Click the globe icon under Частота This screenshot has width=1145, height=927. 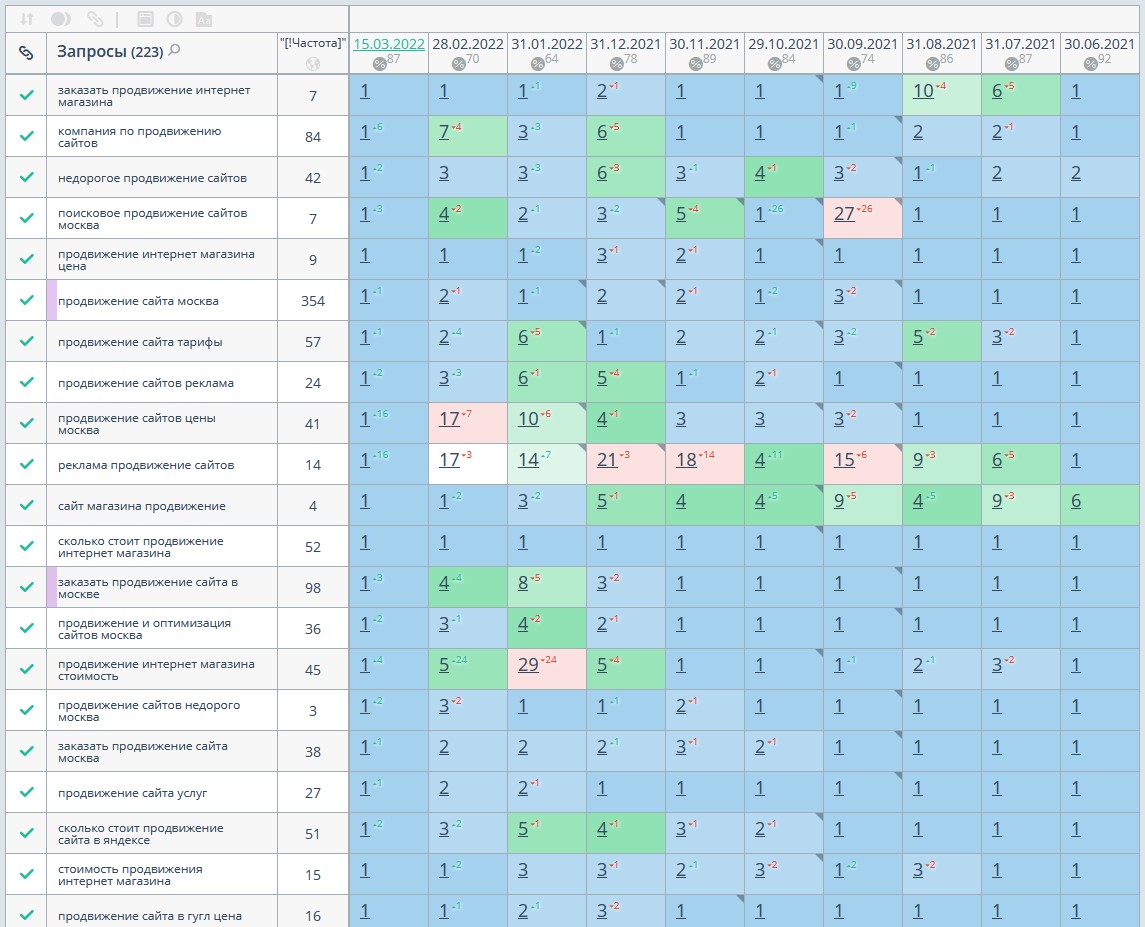pos(313,64)
